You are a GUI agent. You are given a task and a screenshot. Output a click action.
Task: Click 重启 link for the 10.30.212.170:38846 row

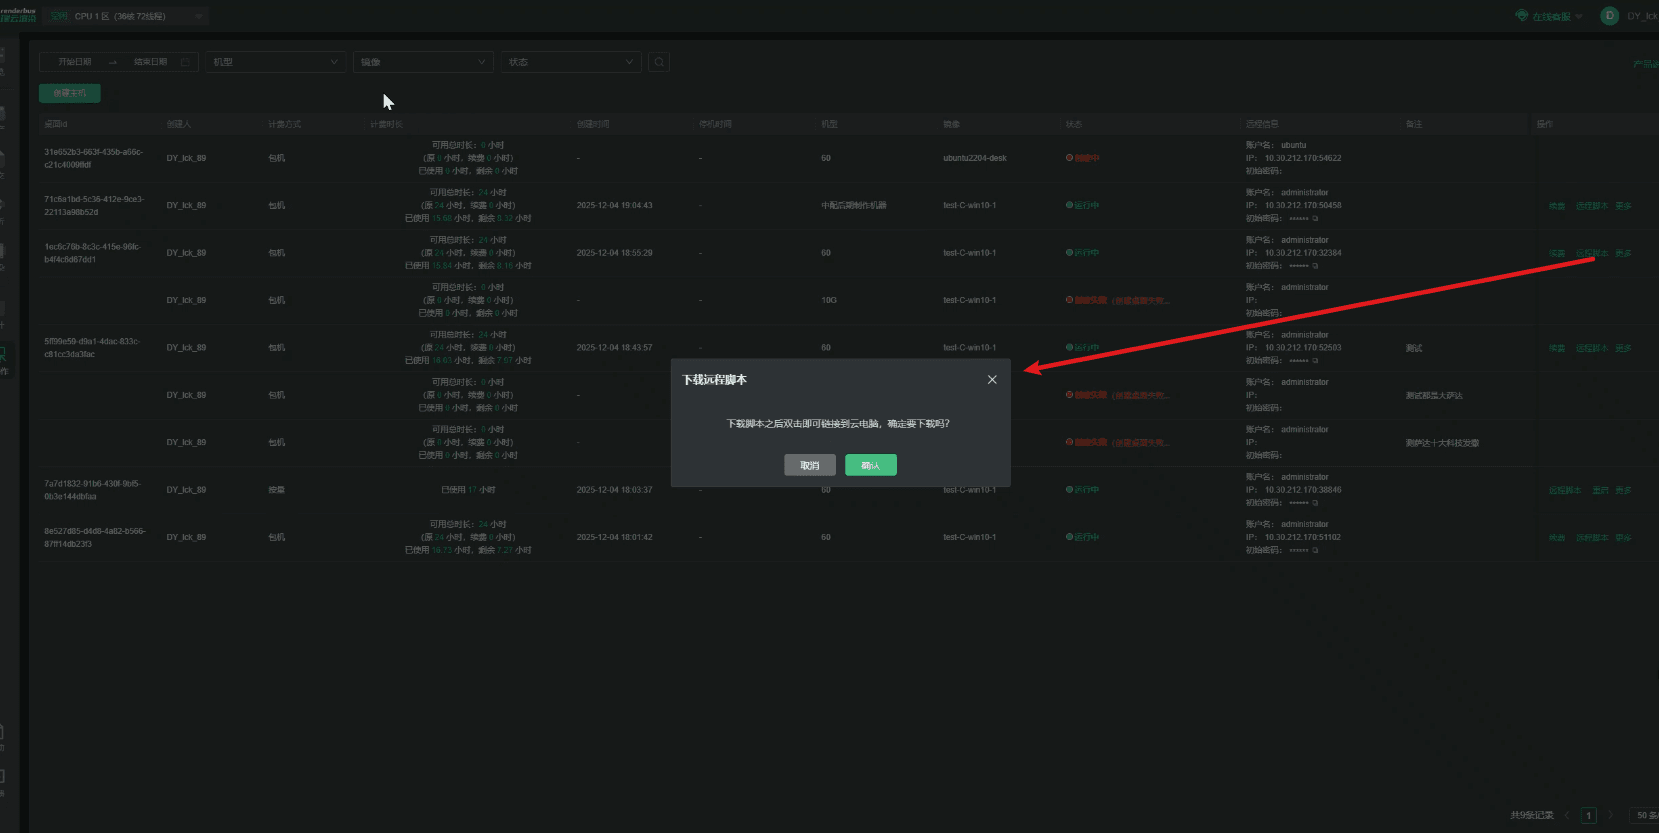point(1600,490)
